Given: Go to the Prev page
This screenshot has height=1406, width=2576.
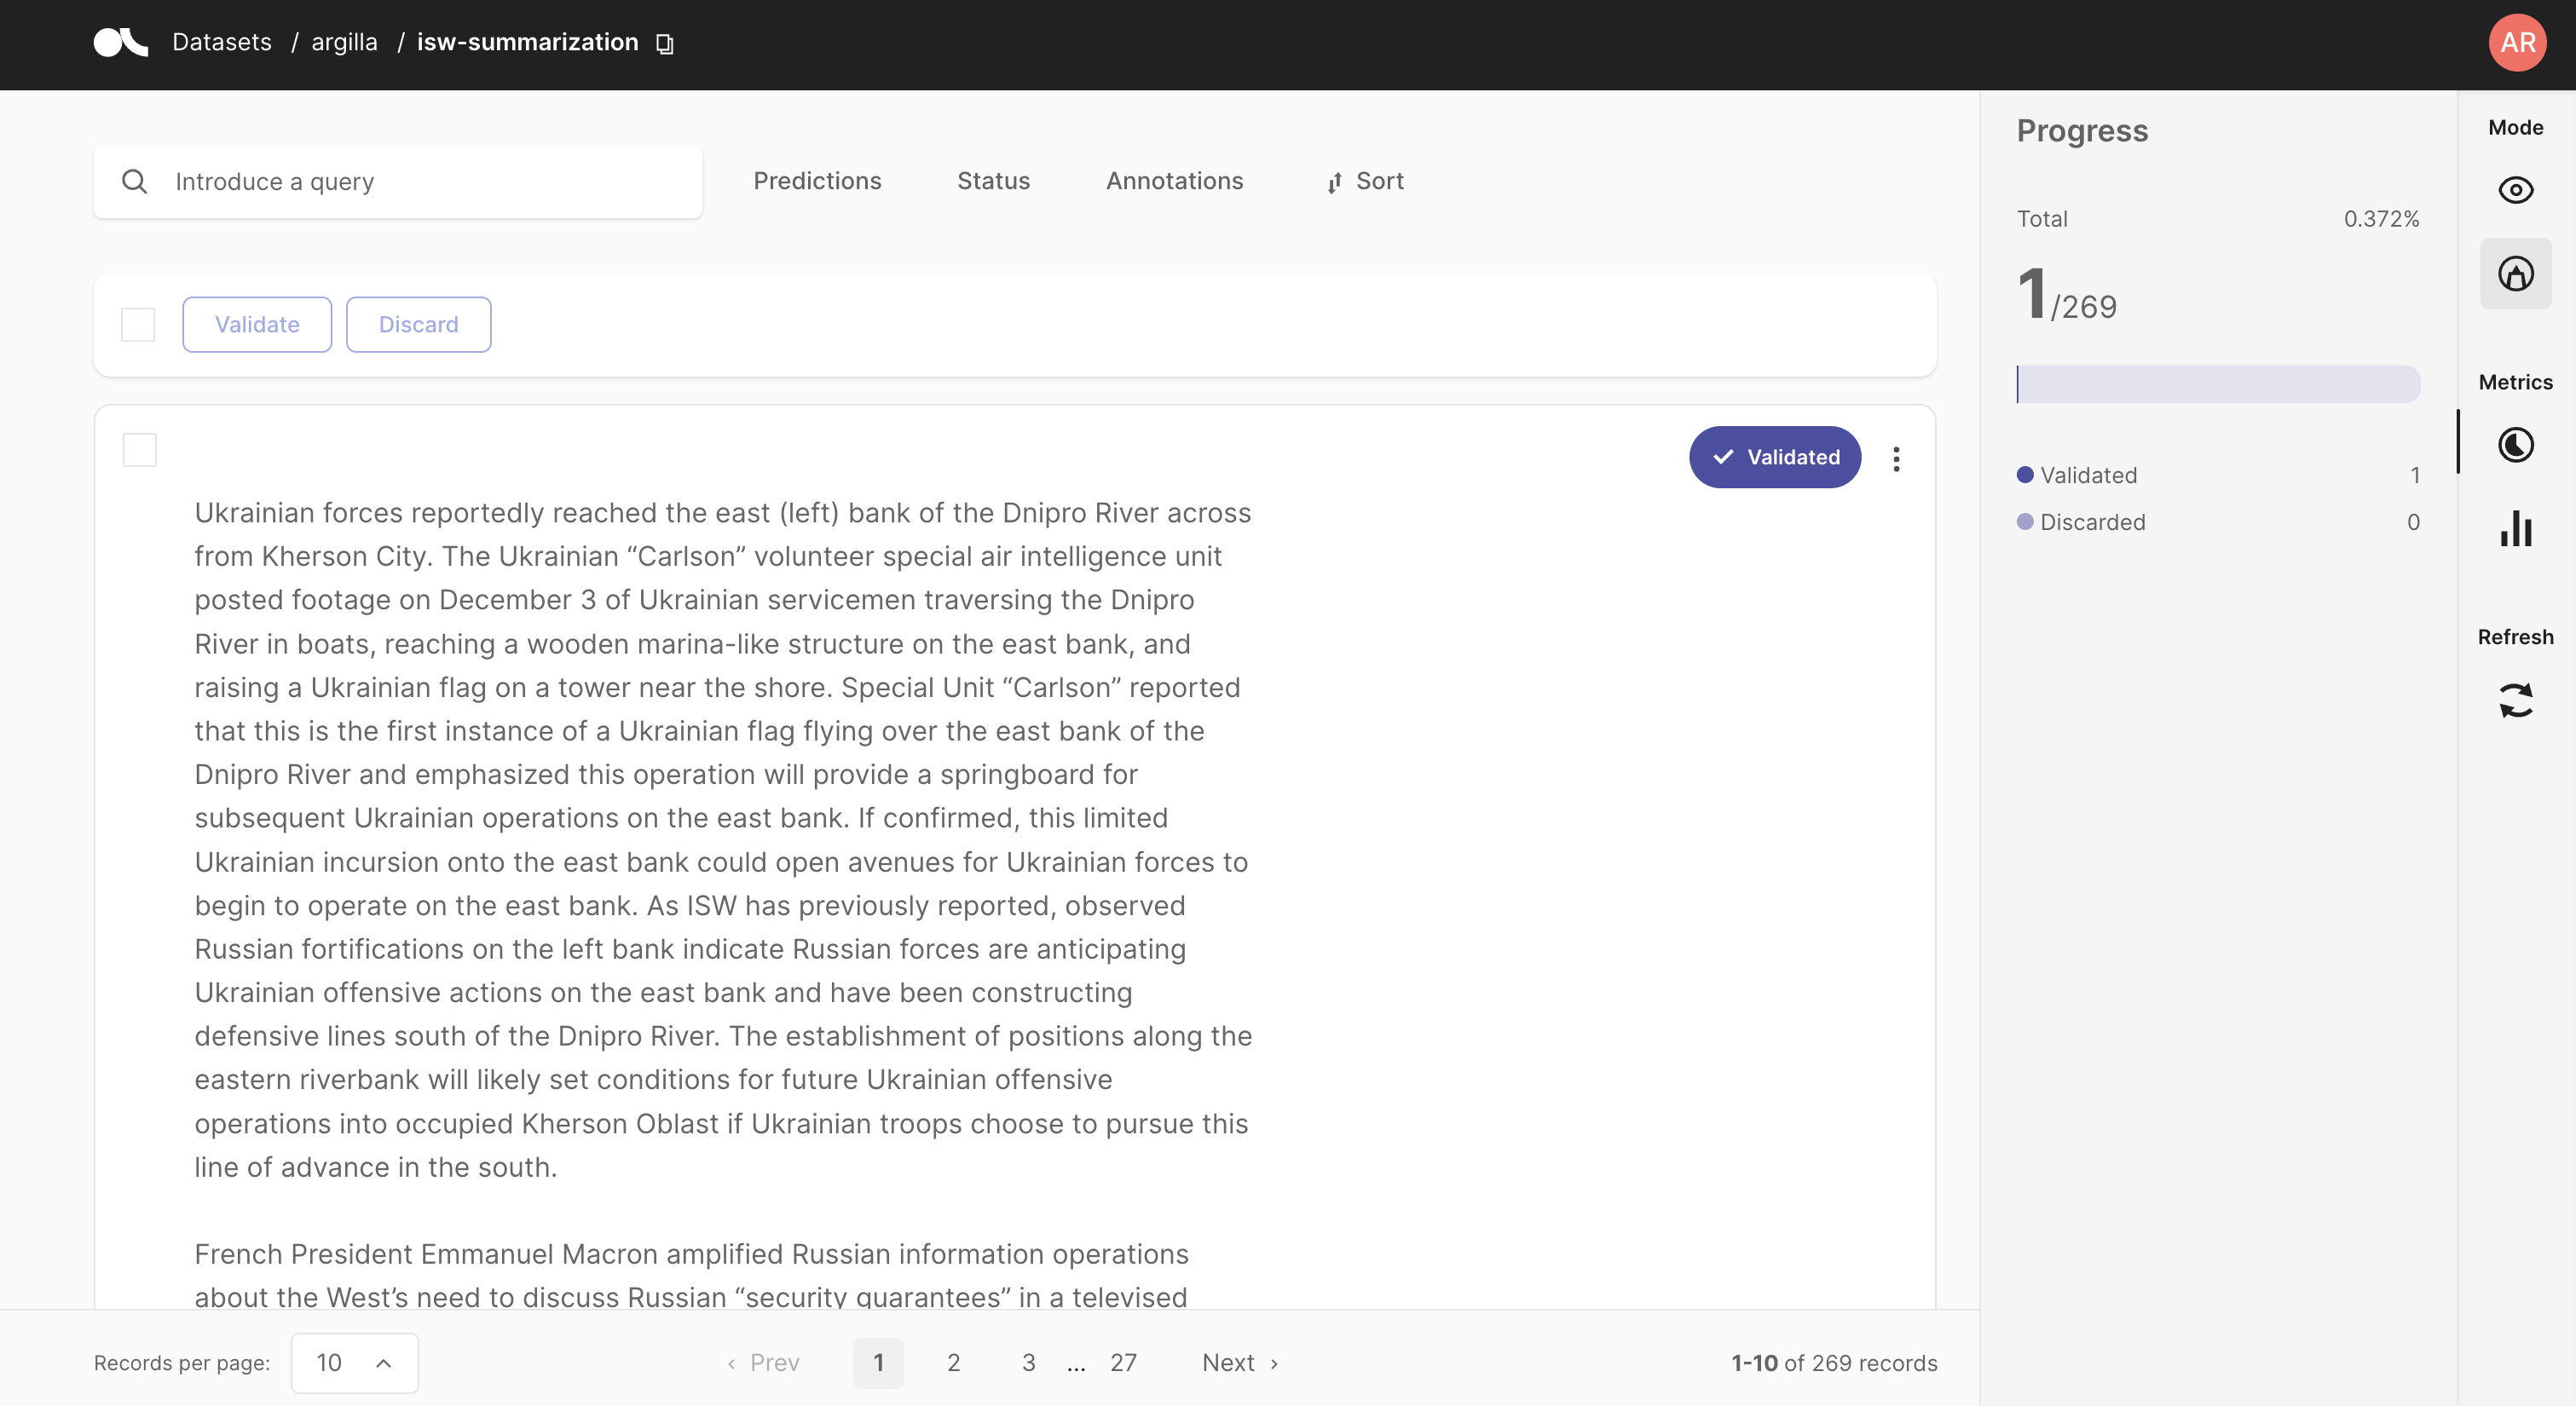Looking at the screenshot, I should (763, 1362).
